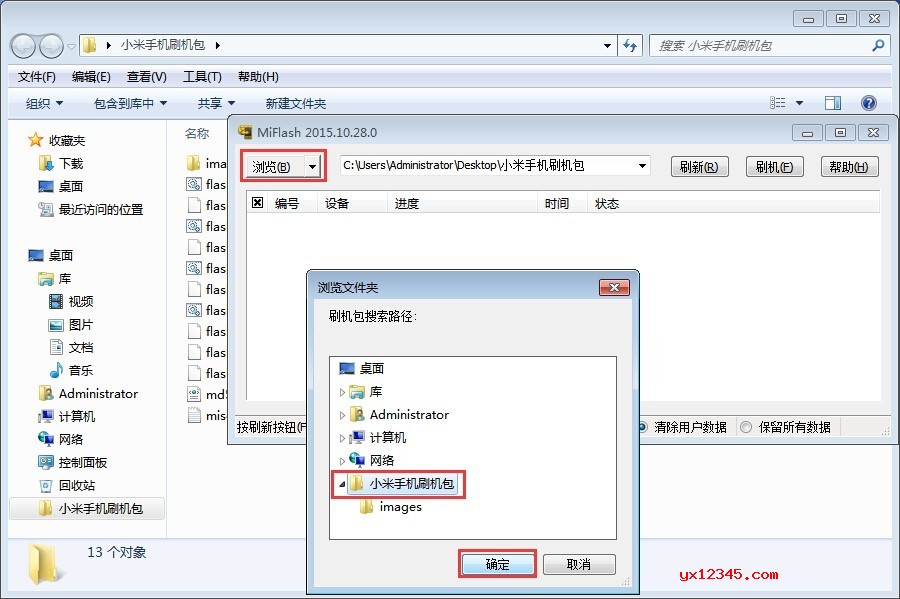Screen dimensions: 900x599
Task: Click 新建文件夹 in Explorer toolbar
Action: click(x=296, y=103)
